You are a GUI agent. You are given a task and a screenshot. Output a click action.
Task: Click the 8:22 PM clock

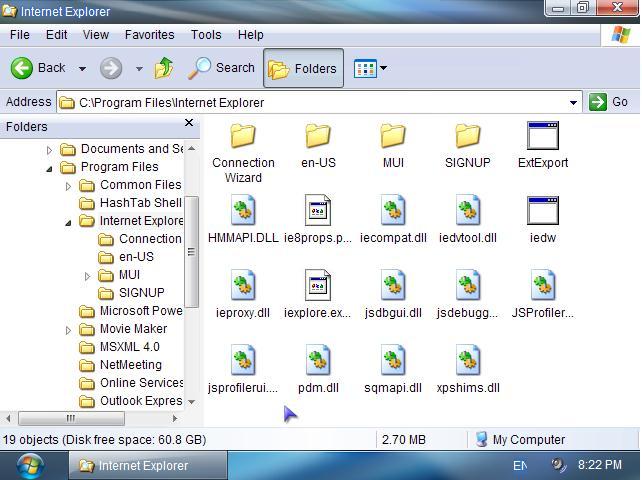coord(599,465)
